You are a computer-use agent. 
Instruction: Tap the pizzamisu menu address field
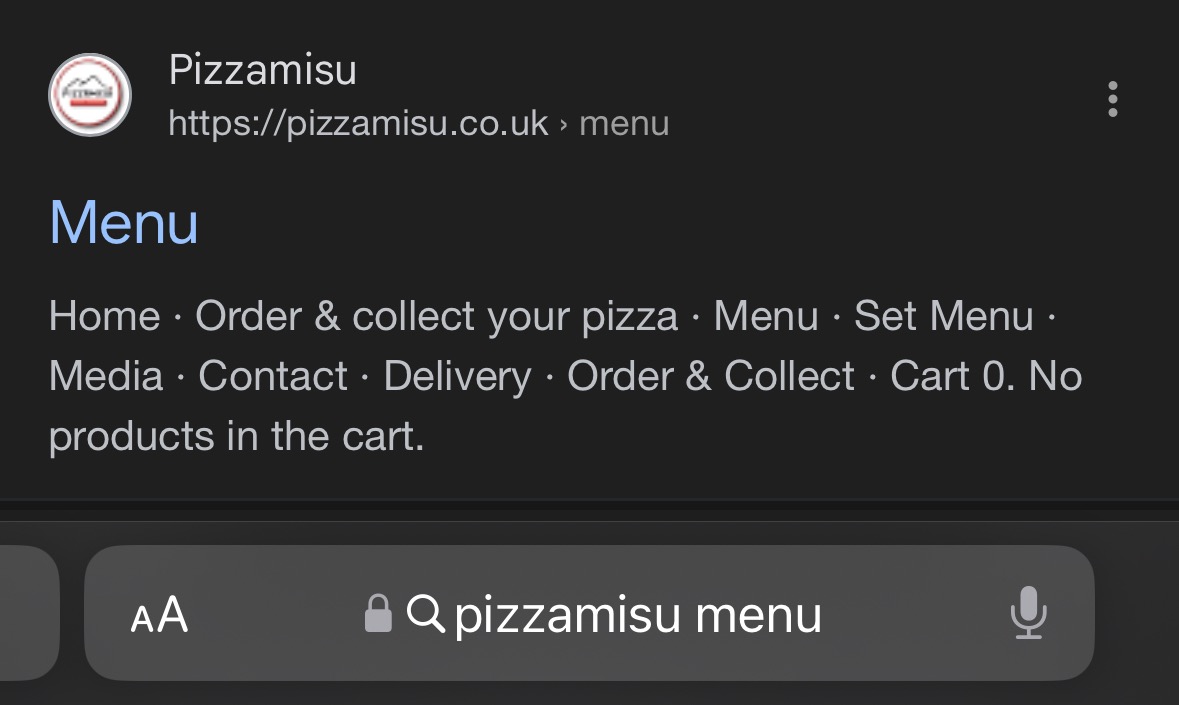coord(637,614)
